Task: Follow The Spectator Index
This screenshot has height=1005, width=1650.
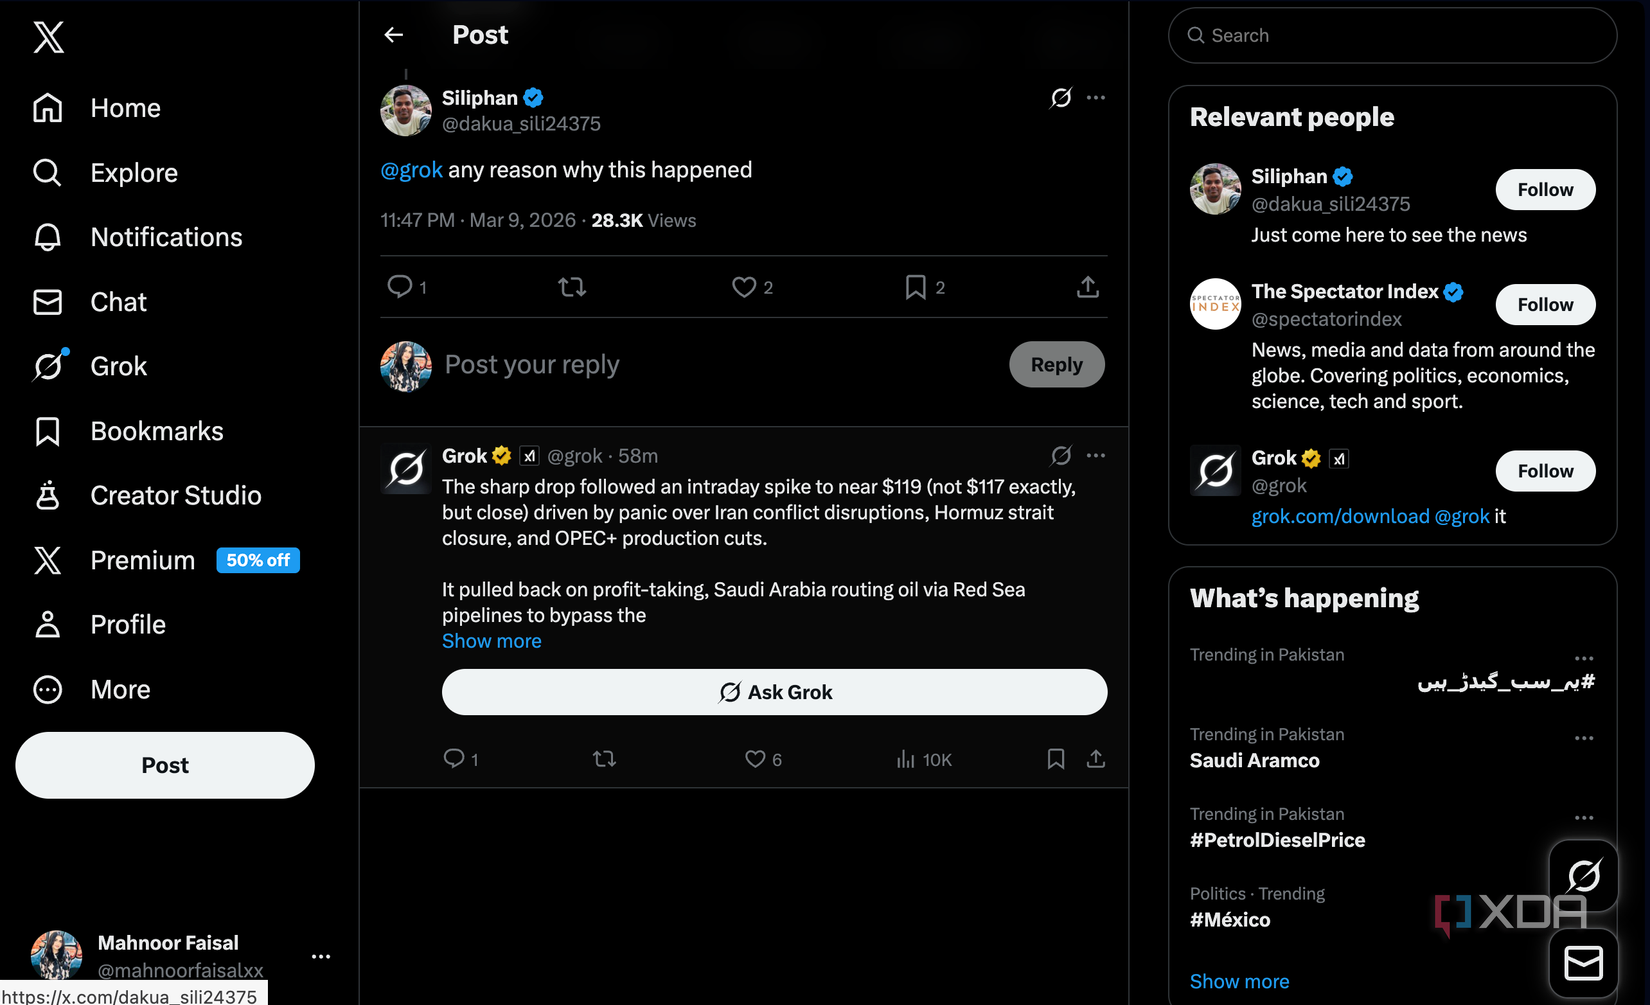Action: coord(1545,305)
